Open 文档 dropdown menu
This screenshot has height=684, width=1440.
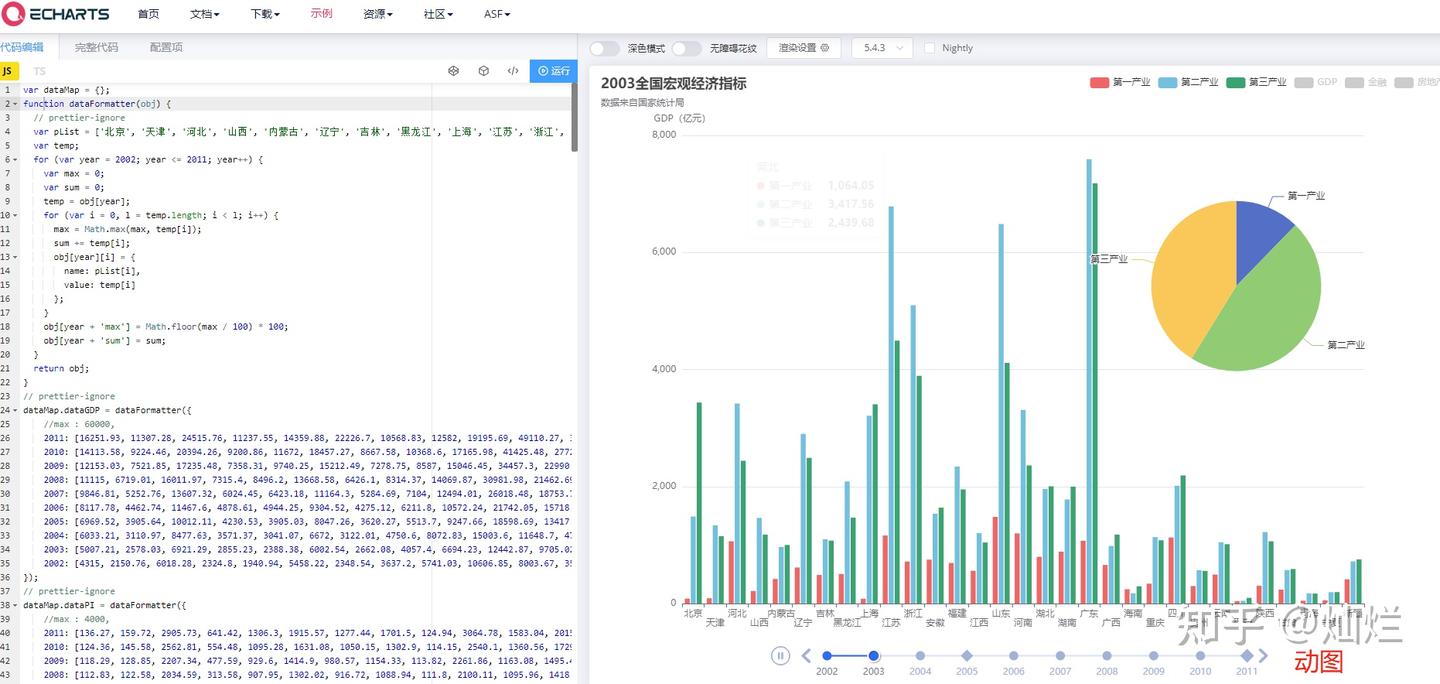(x=204, y=14)
